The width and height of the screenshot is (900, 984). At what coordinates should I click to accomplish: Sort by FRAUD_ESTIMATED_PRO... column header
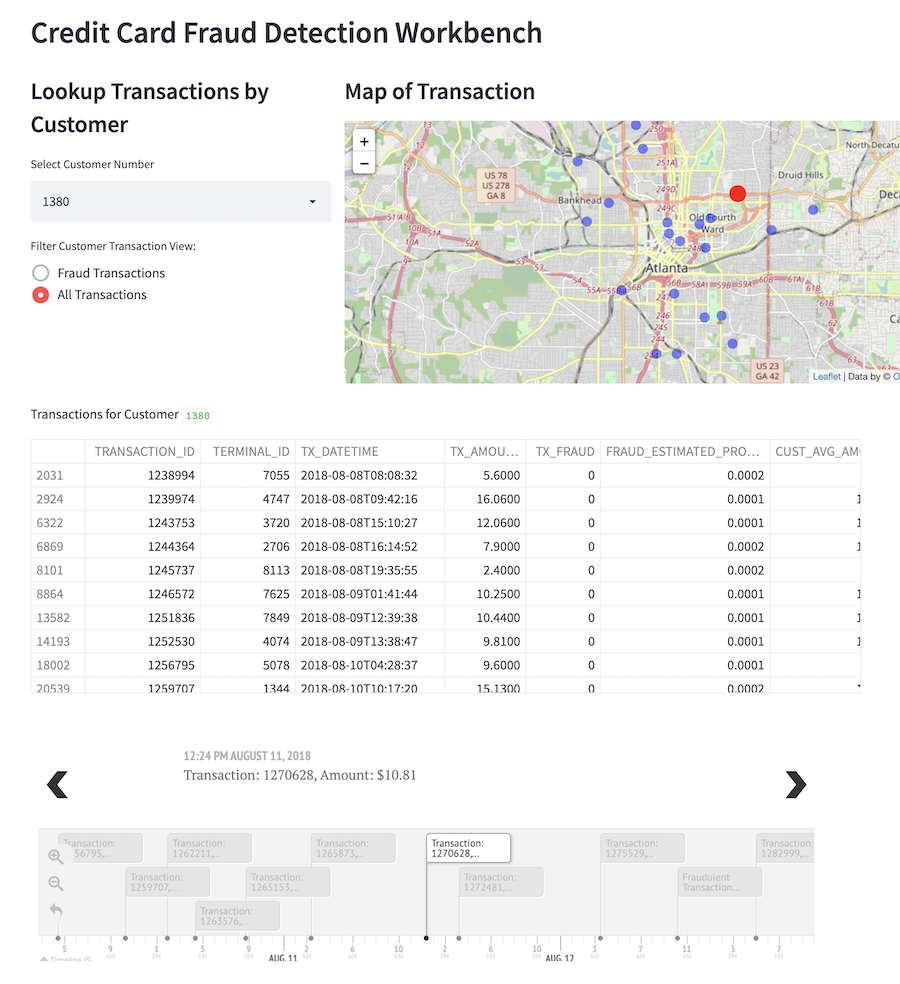(x=685, y=452)
